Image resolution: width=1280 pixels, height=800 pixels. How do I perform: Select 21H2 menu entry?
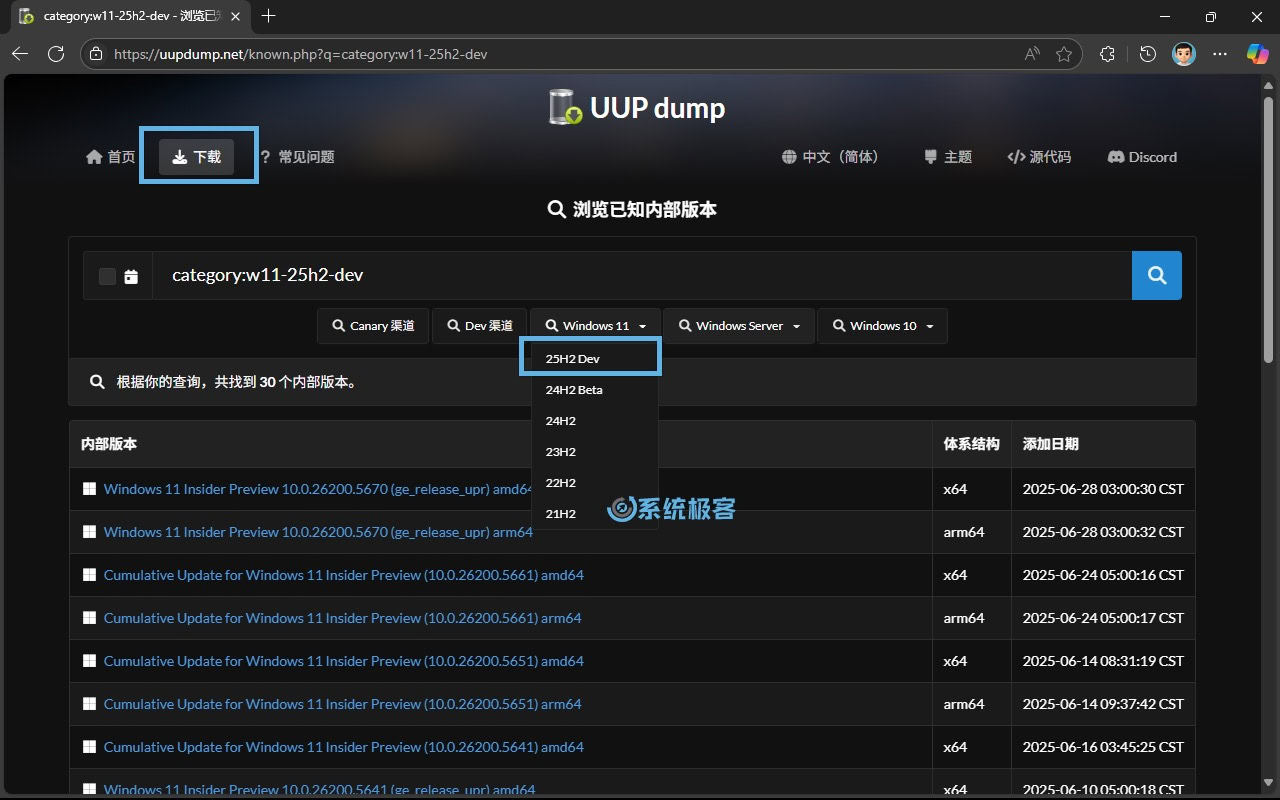coord(594,514)
